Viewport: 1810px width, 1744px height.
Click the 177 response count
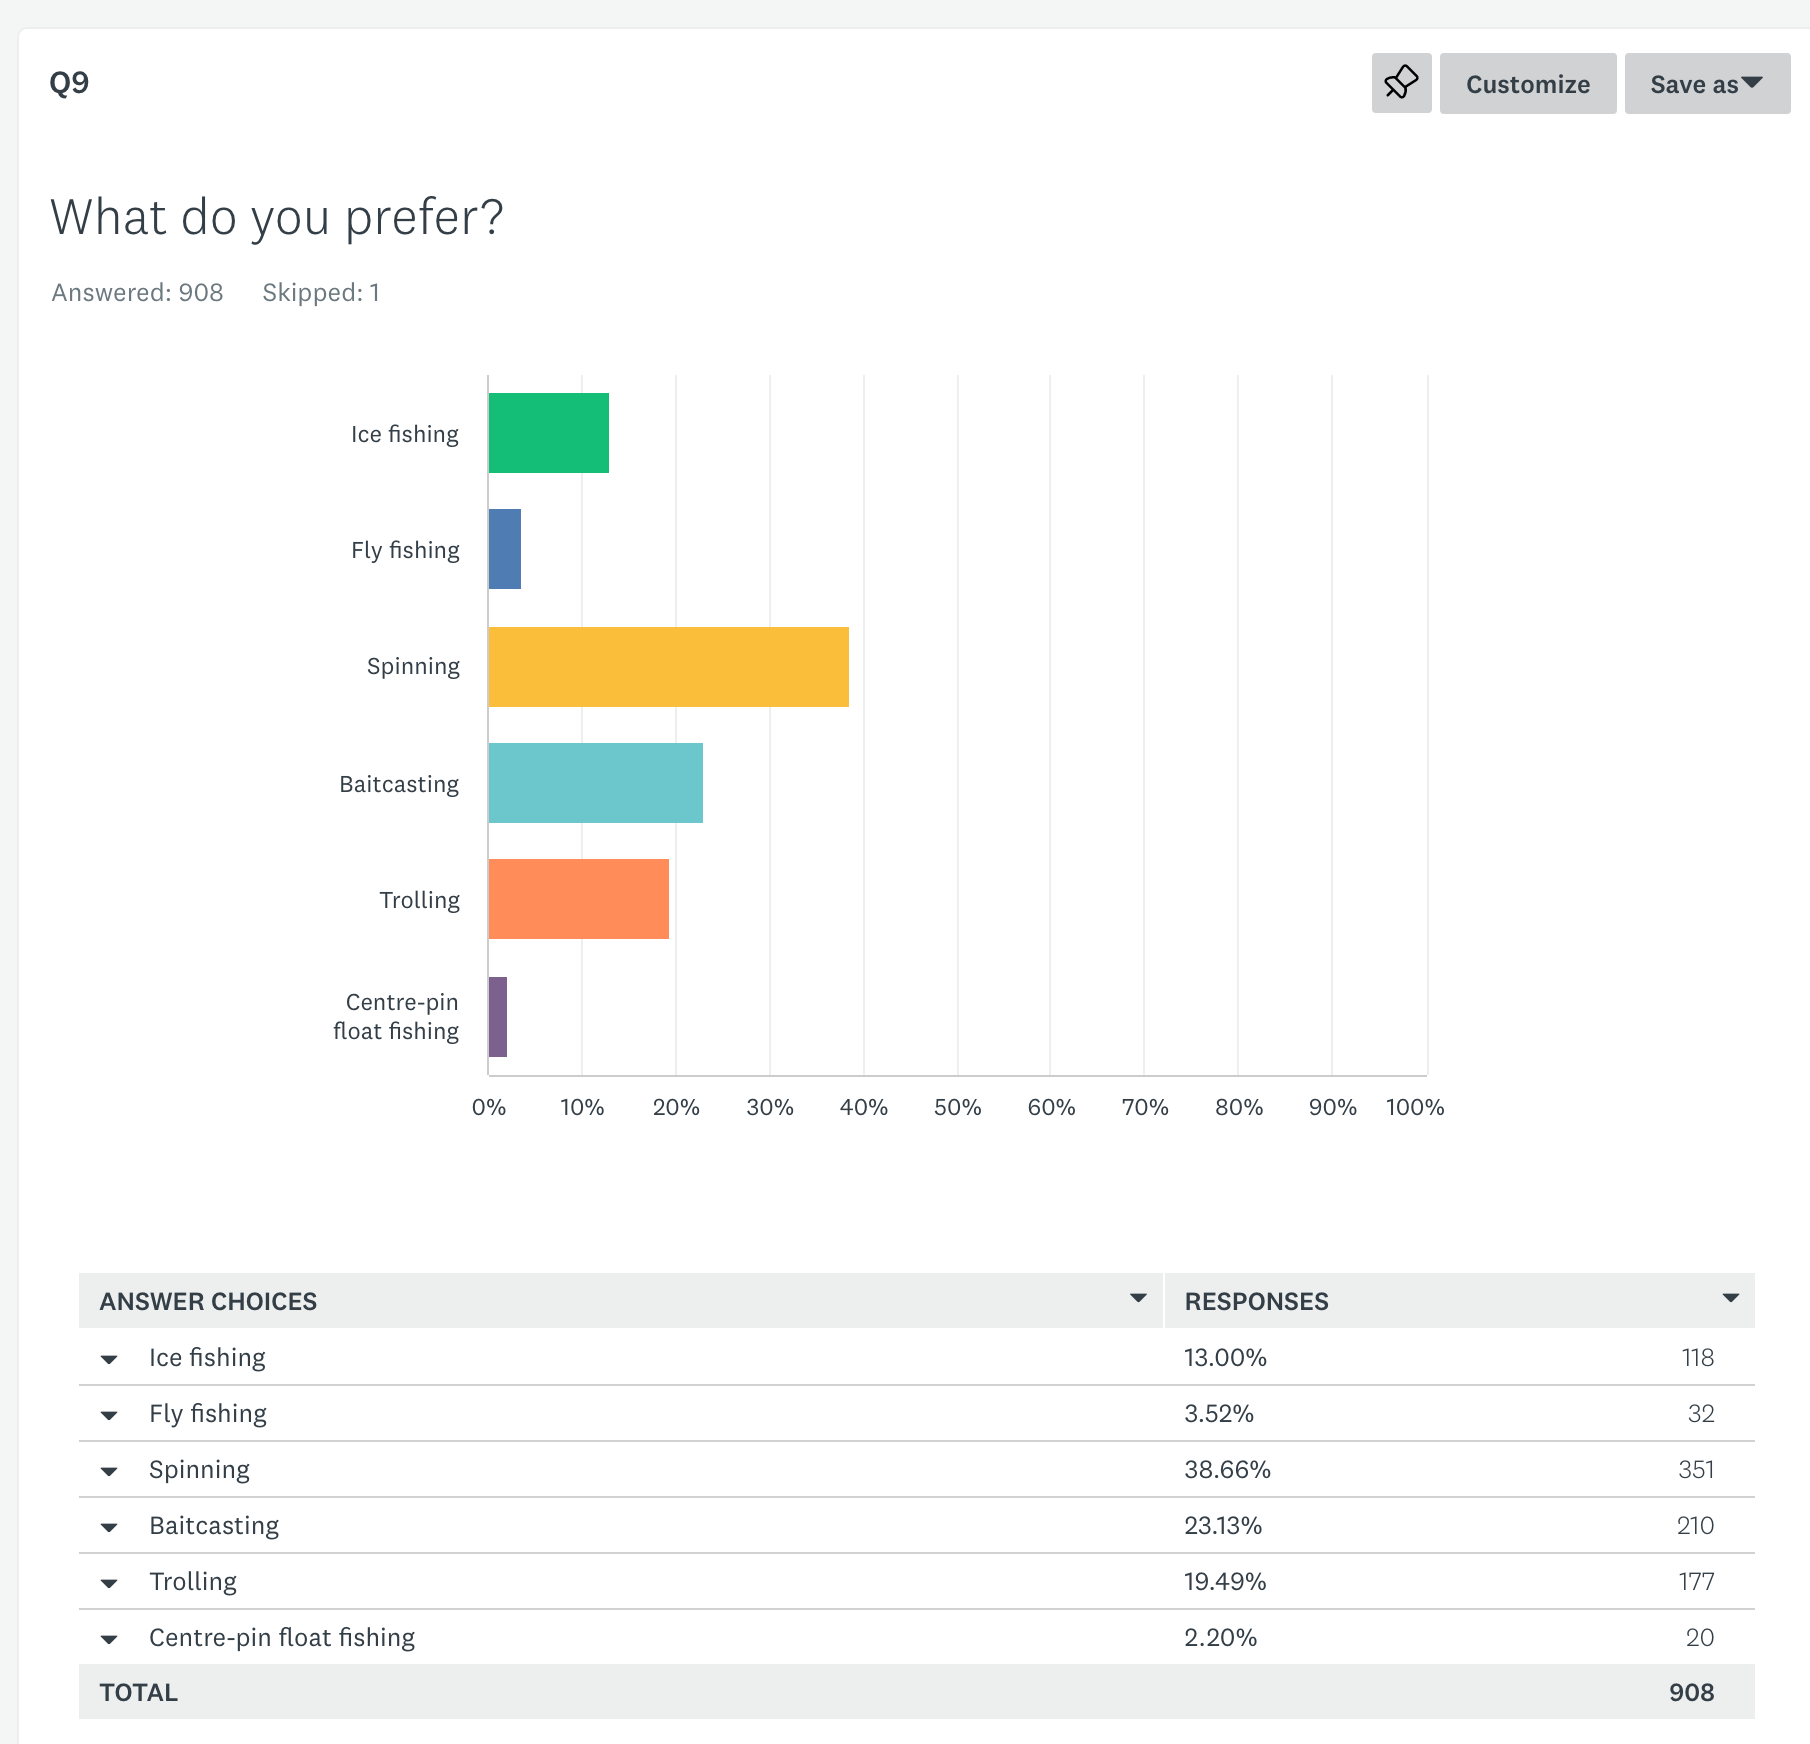pyautogui.click(x=1696, y=1581)
